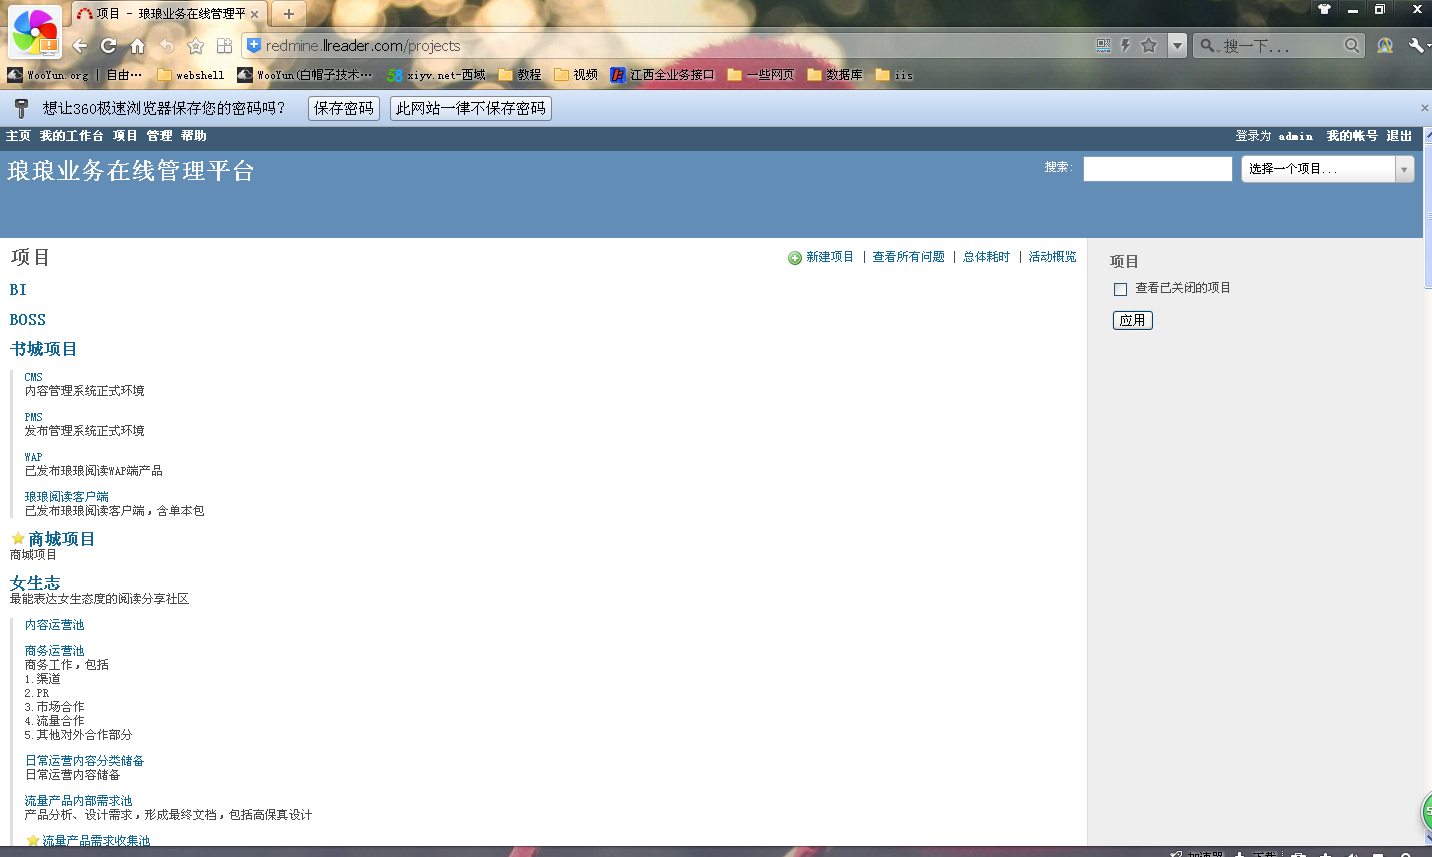Click the admin user link
Screen dimensions: 1432x857
1295,136
